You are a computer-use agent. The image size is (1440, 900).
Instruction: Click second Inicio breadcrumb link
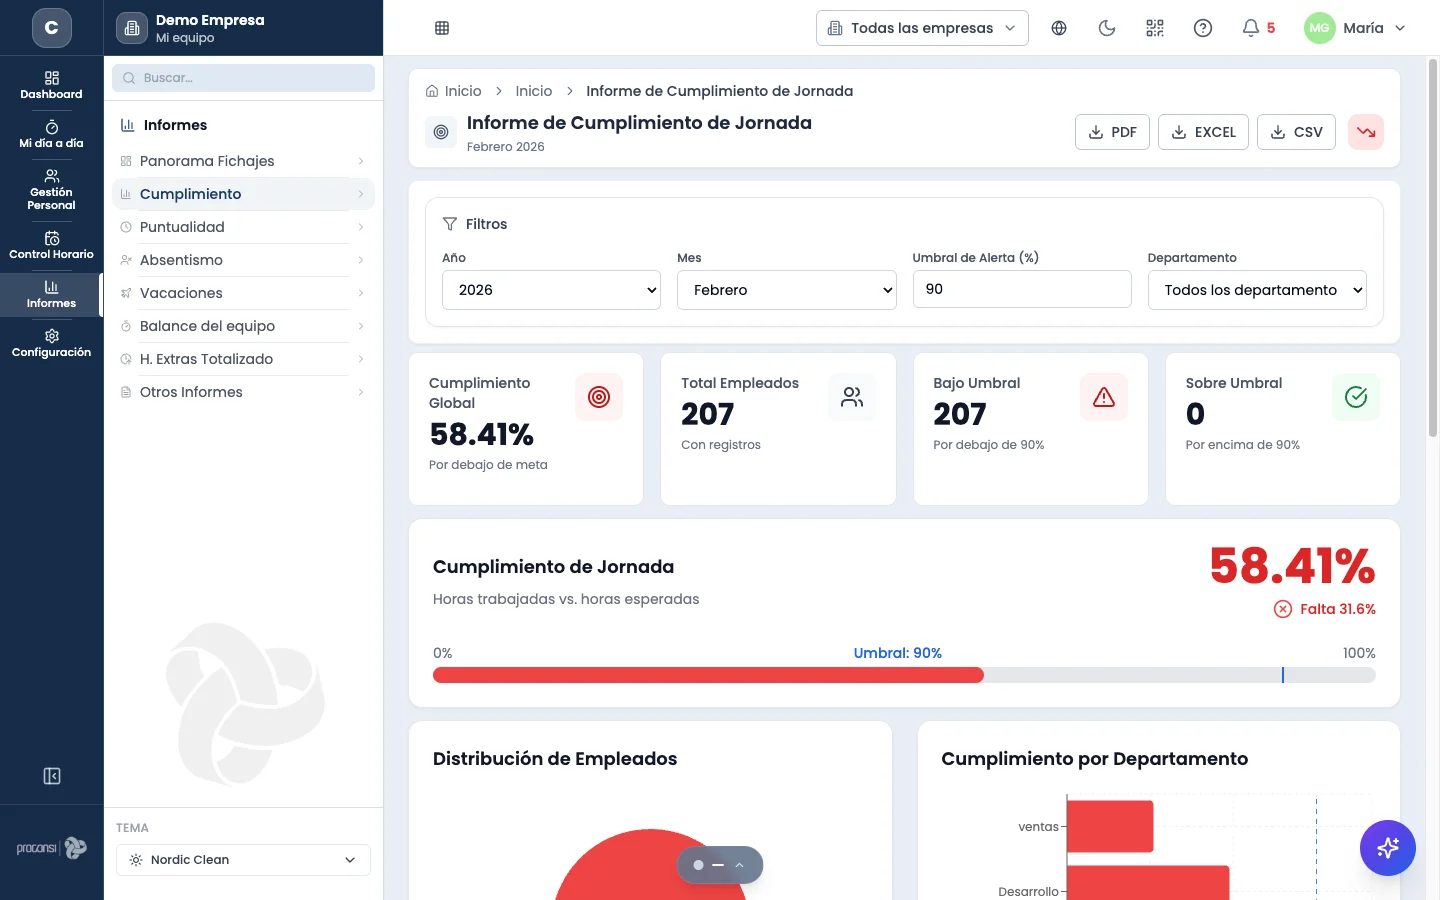[534, 91]
